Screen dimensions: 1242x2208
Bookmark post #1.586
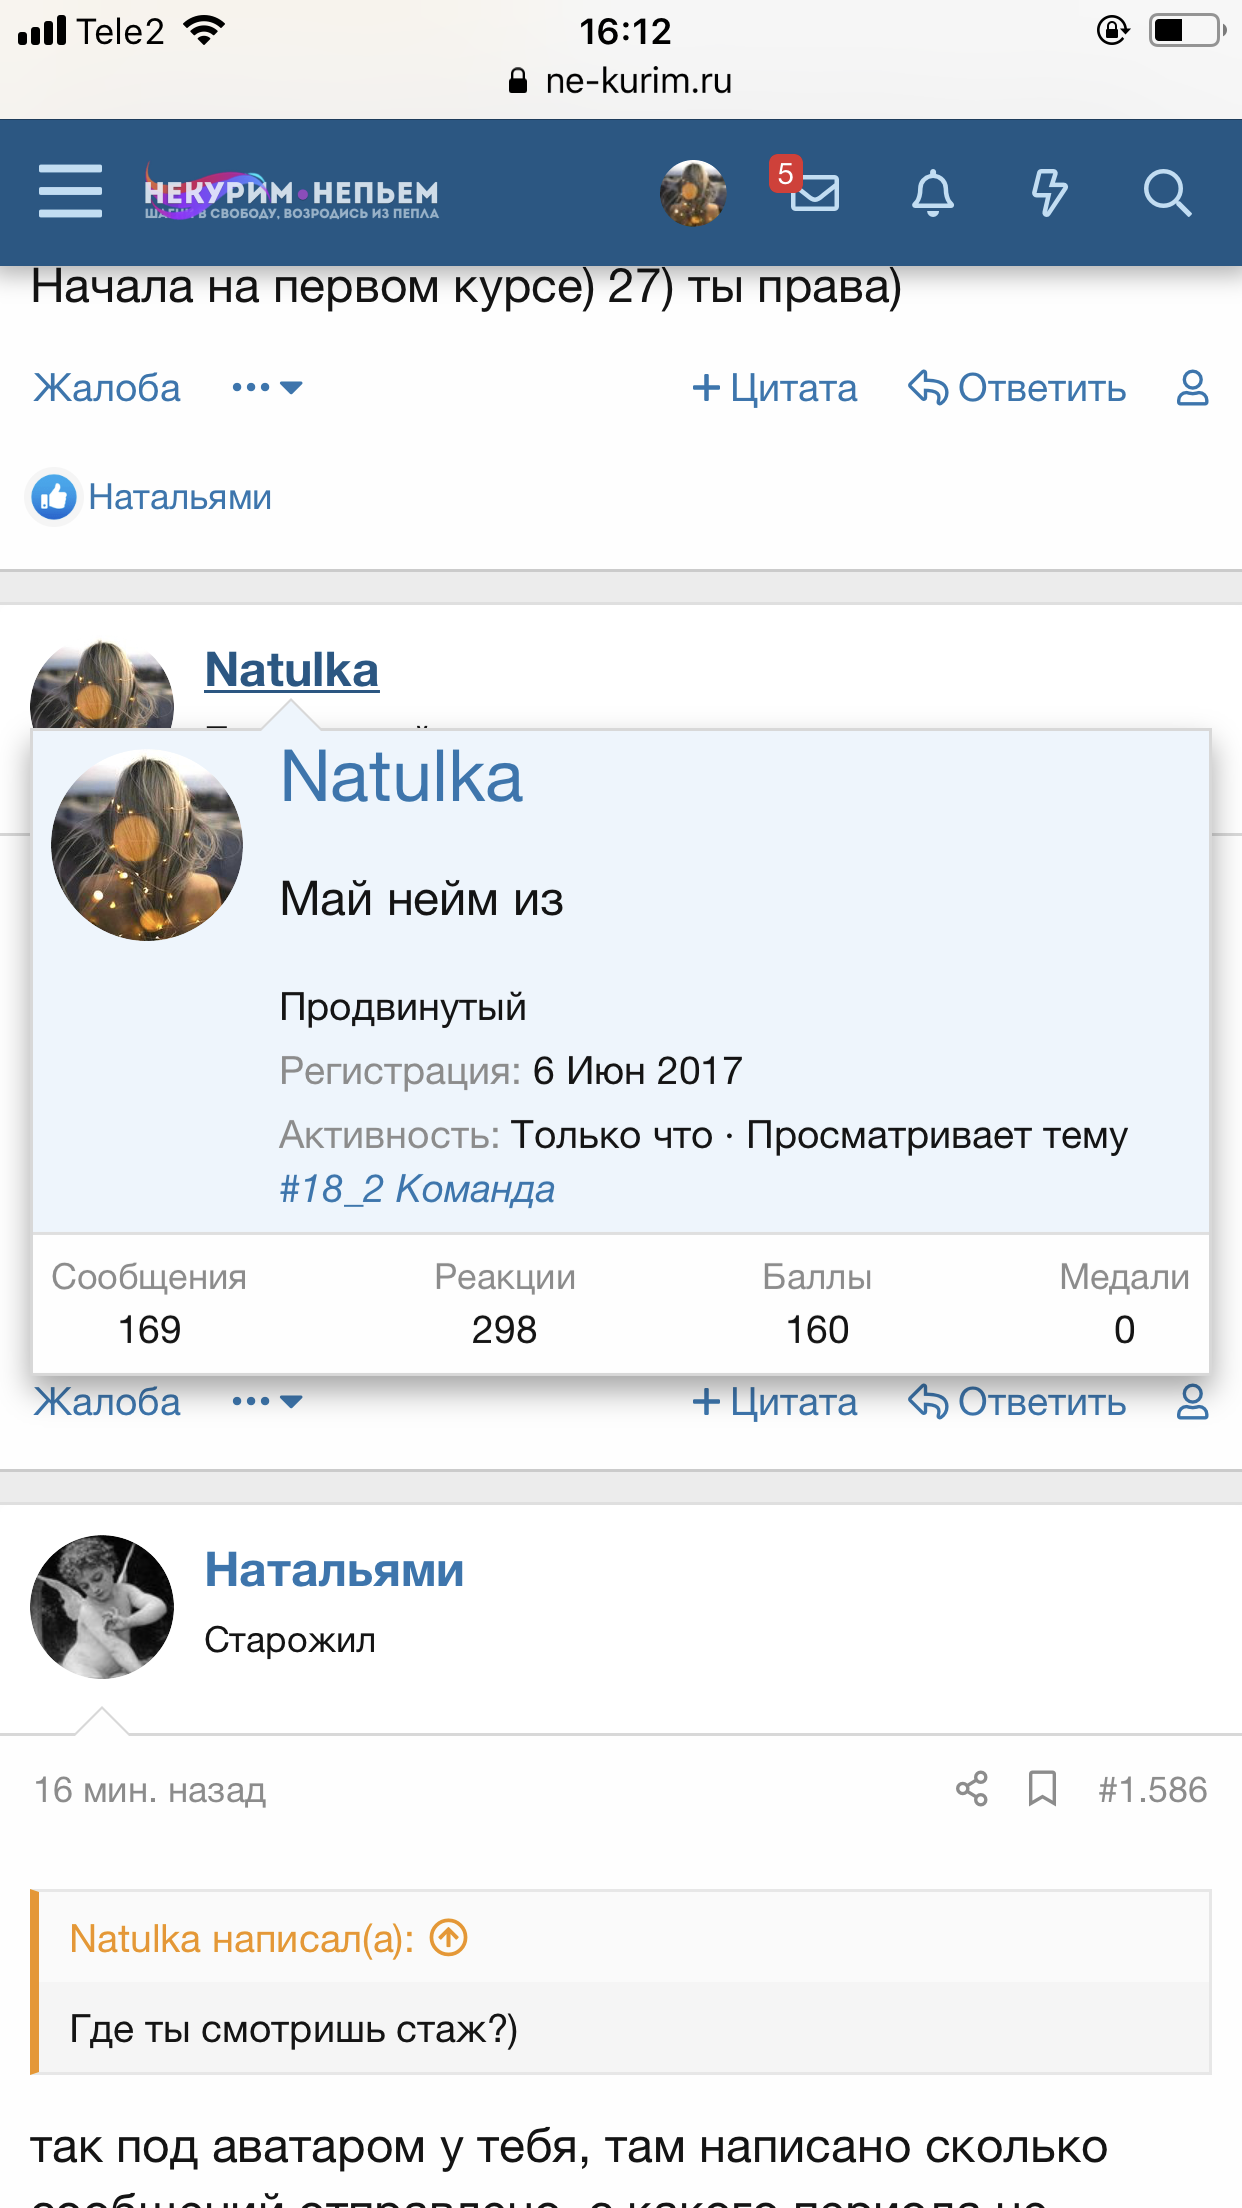tap(1042, 1789)
